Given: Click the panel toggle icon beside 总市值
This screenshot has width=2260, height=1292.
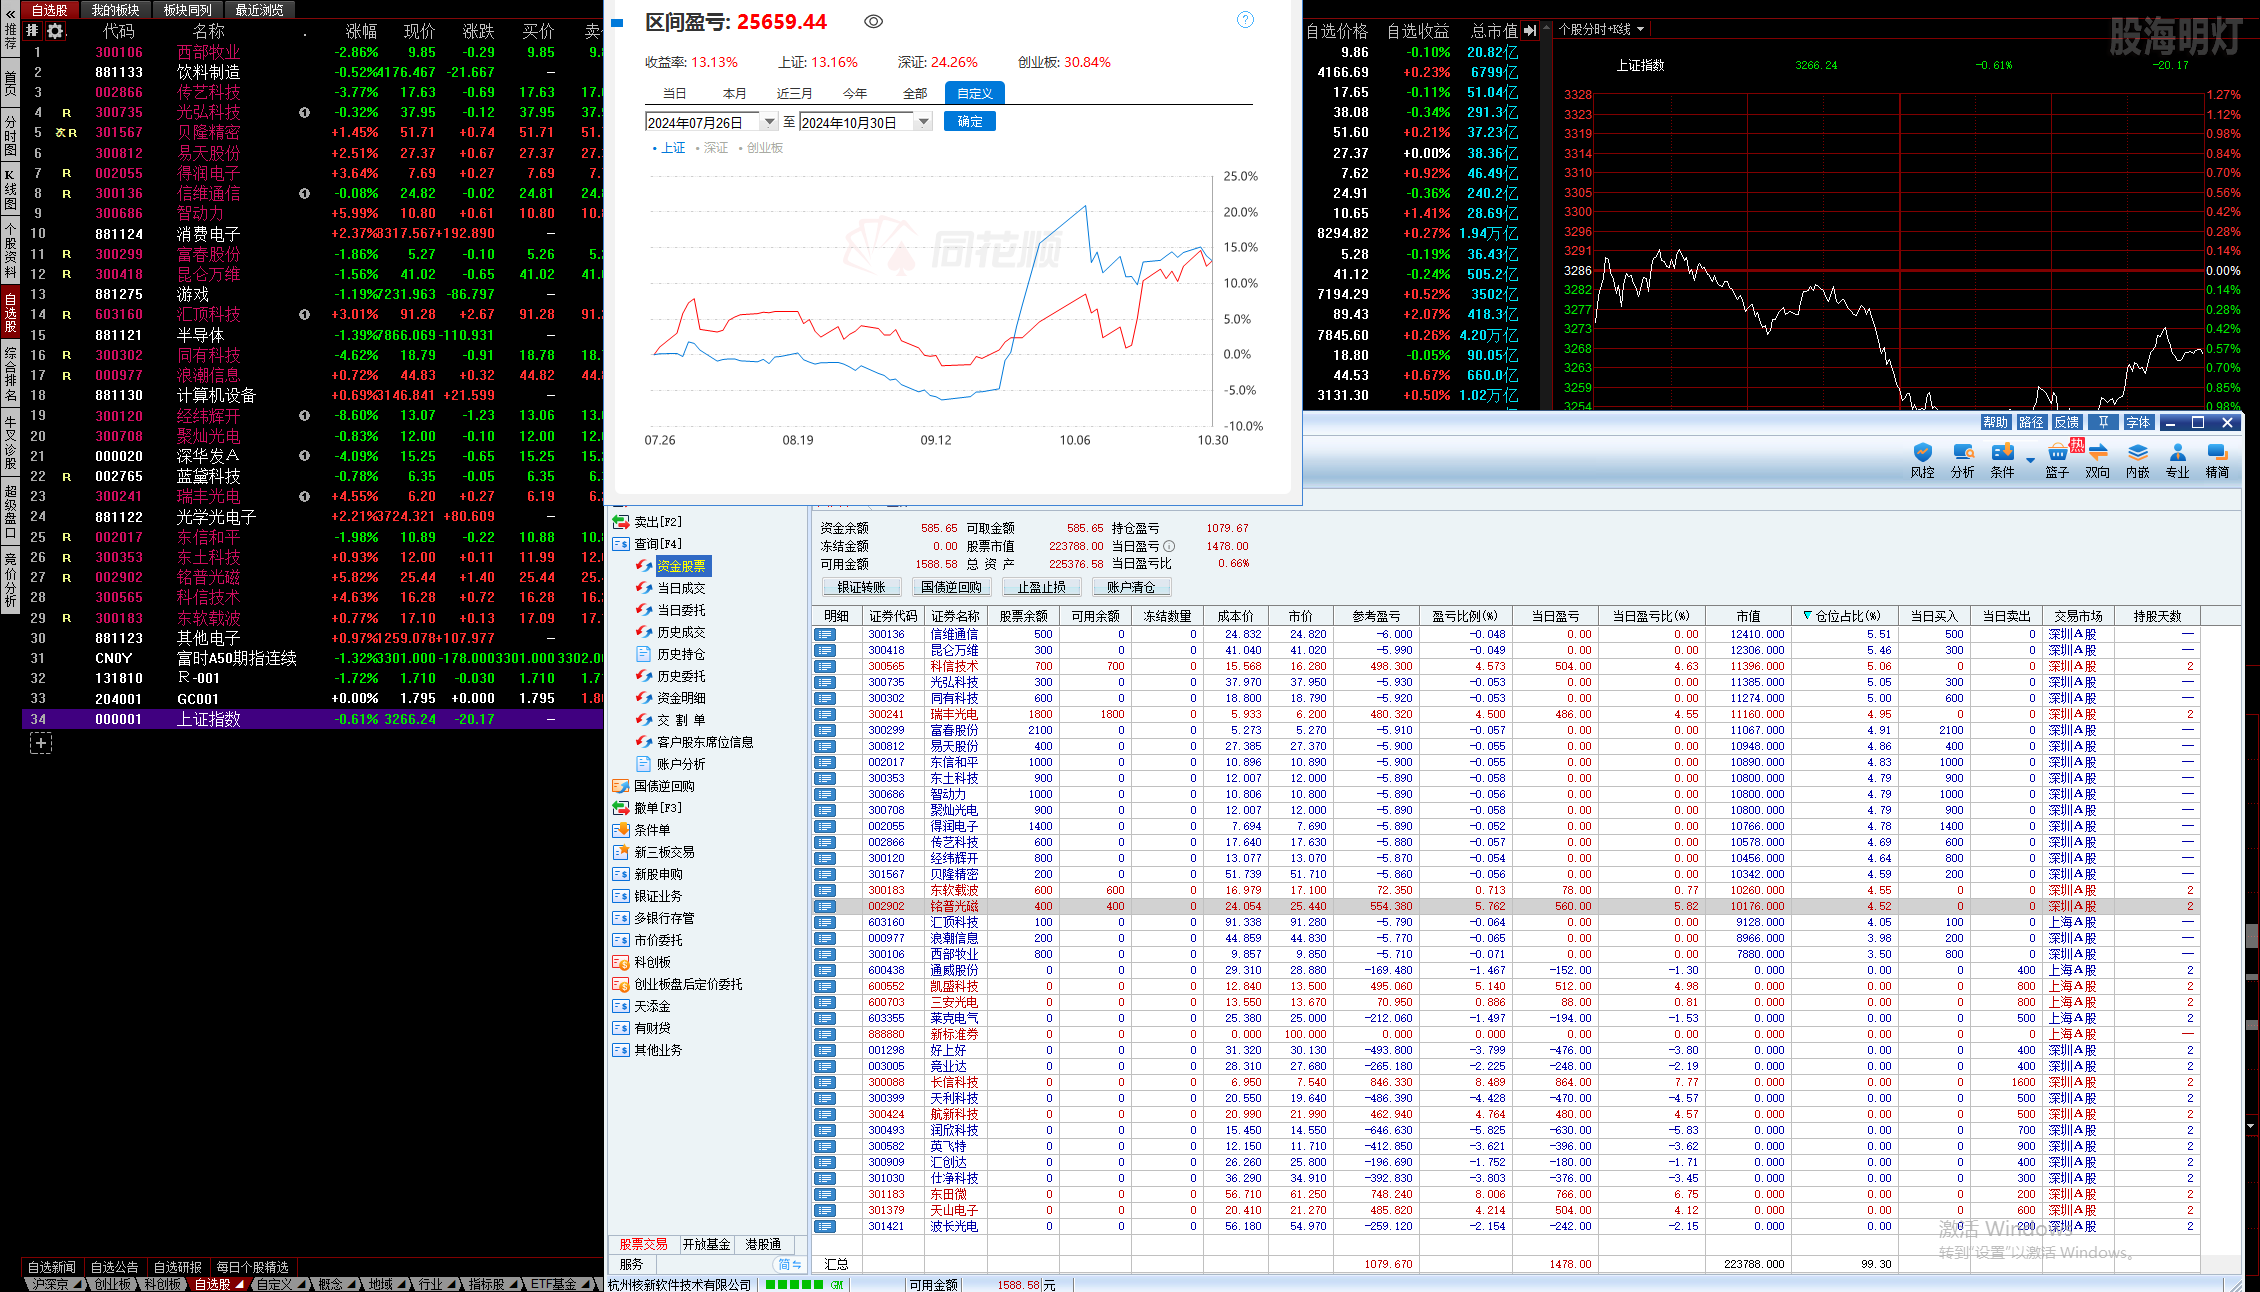Looking at the screenshot, I should point(1530,31).
